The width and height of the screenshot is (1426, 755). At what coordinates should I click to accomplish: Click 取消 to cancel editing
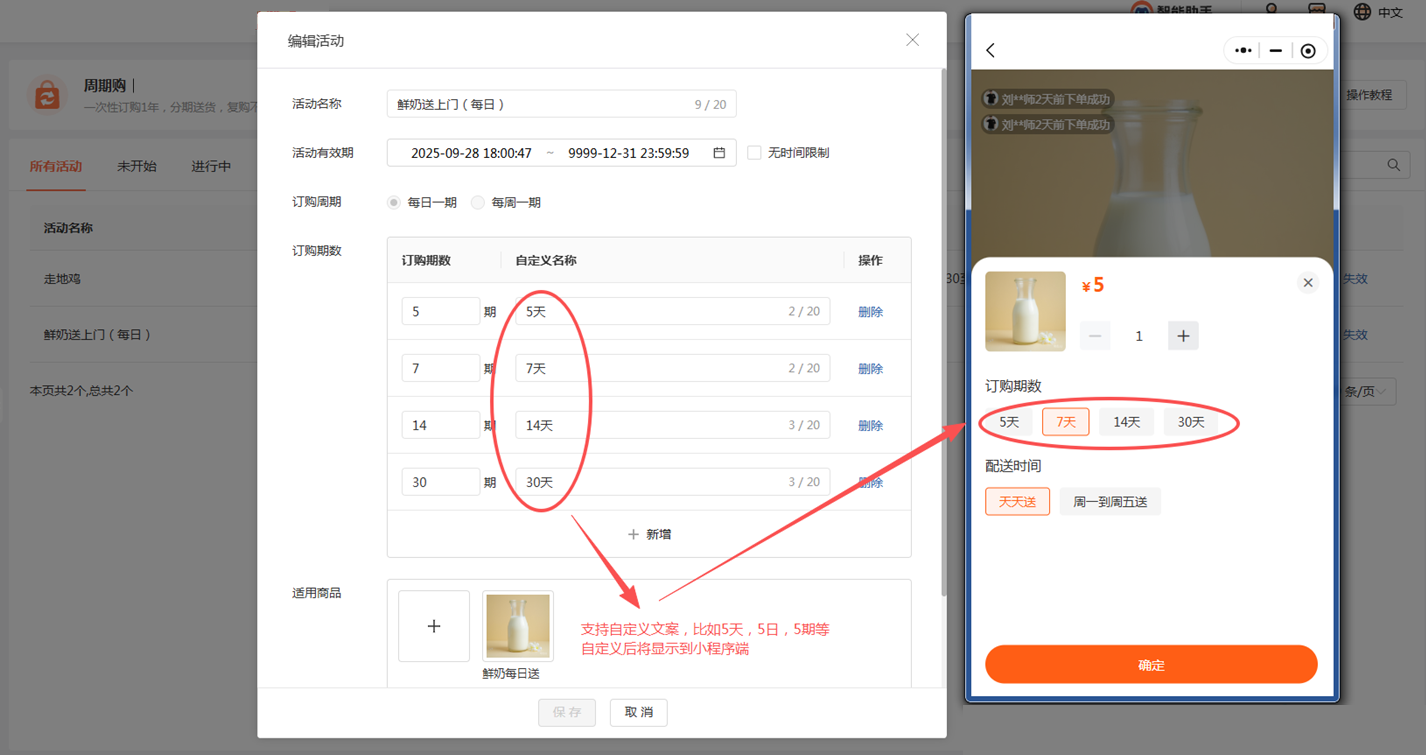(638, 712)
